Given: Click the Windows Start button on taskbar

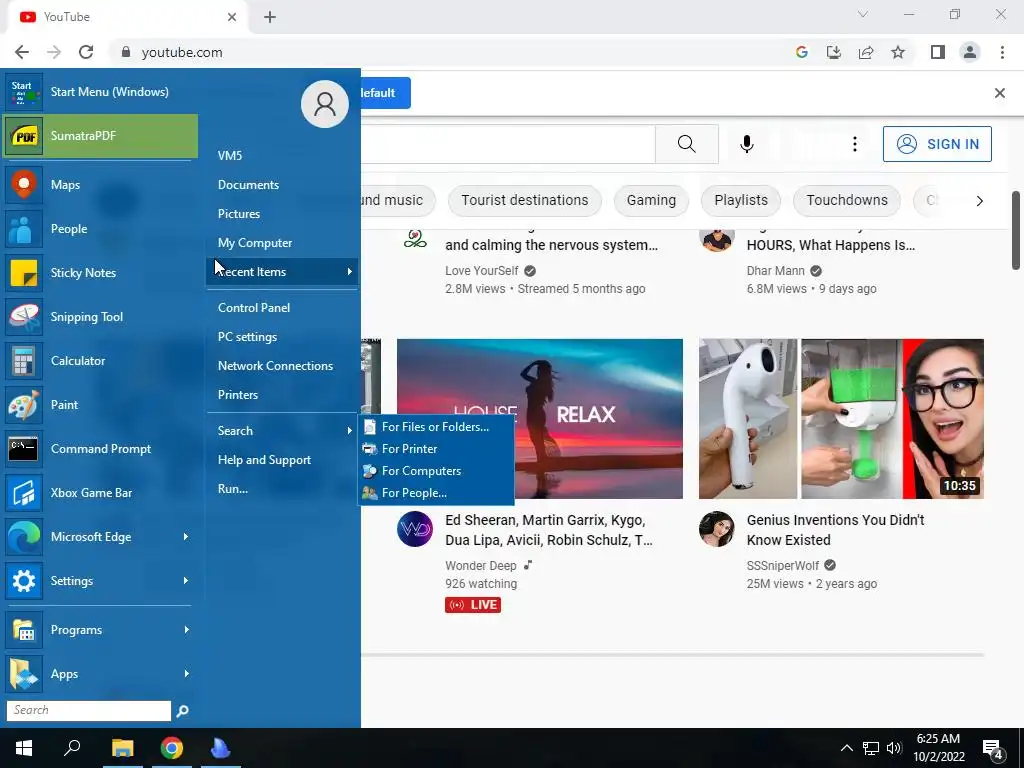Looking at the screenshot, I should [24, 748].
